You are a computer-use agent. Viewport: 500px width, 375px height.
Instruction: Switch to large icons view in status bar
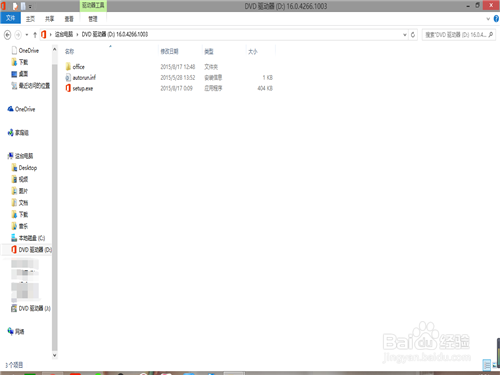[495, 365]
